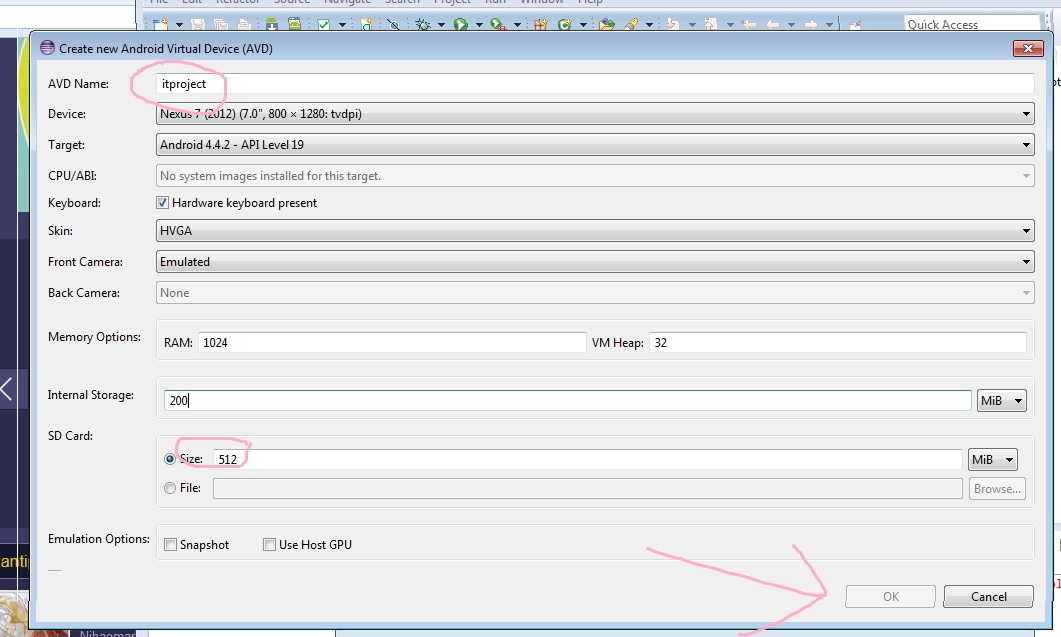The width and height of the screenshot is (1061, 637).
Task: Click the Save All icon in Eclipse toolbar
Action: [221, 24]
